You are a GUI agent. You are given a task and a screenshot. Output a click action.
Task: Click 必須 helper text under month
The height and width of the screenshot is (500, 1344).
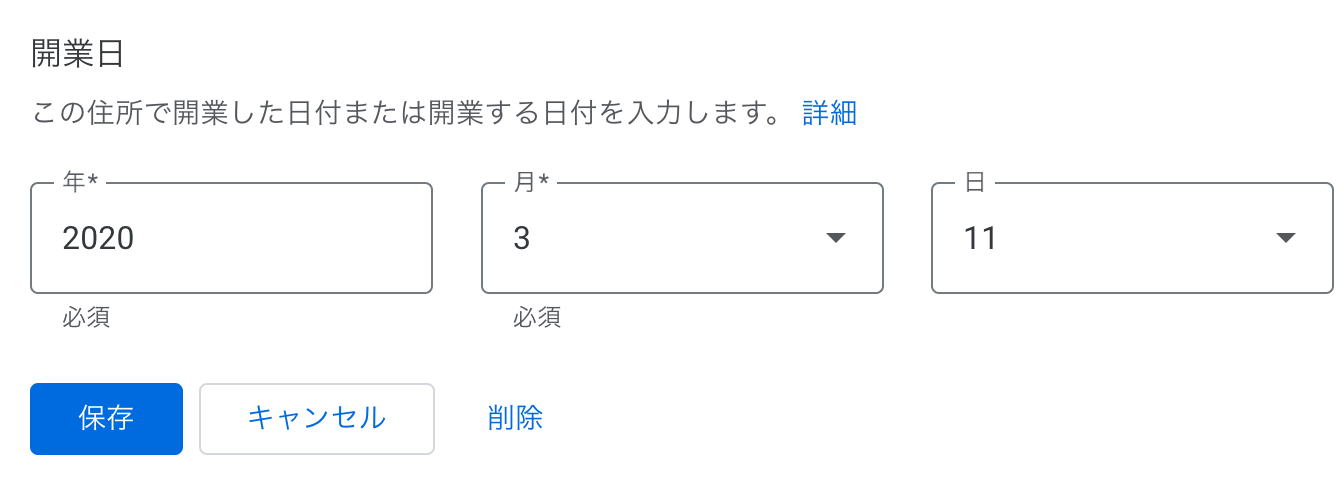(537, 318)
